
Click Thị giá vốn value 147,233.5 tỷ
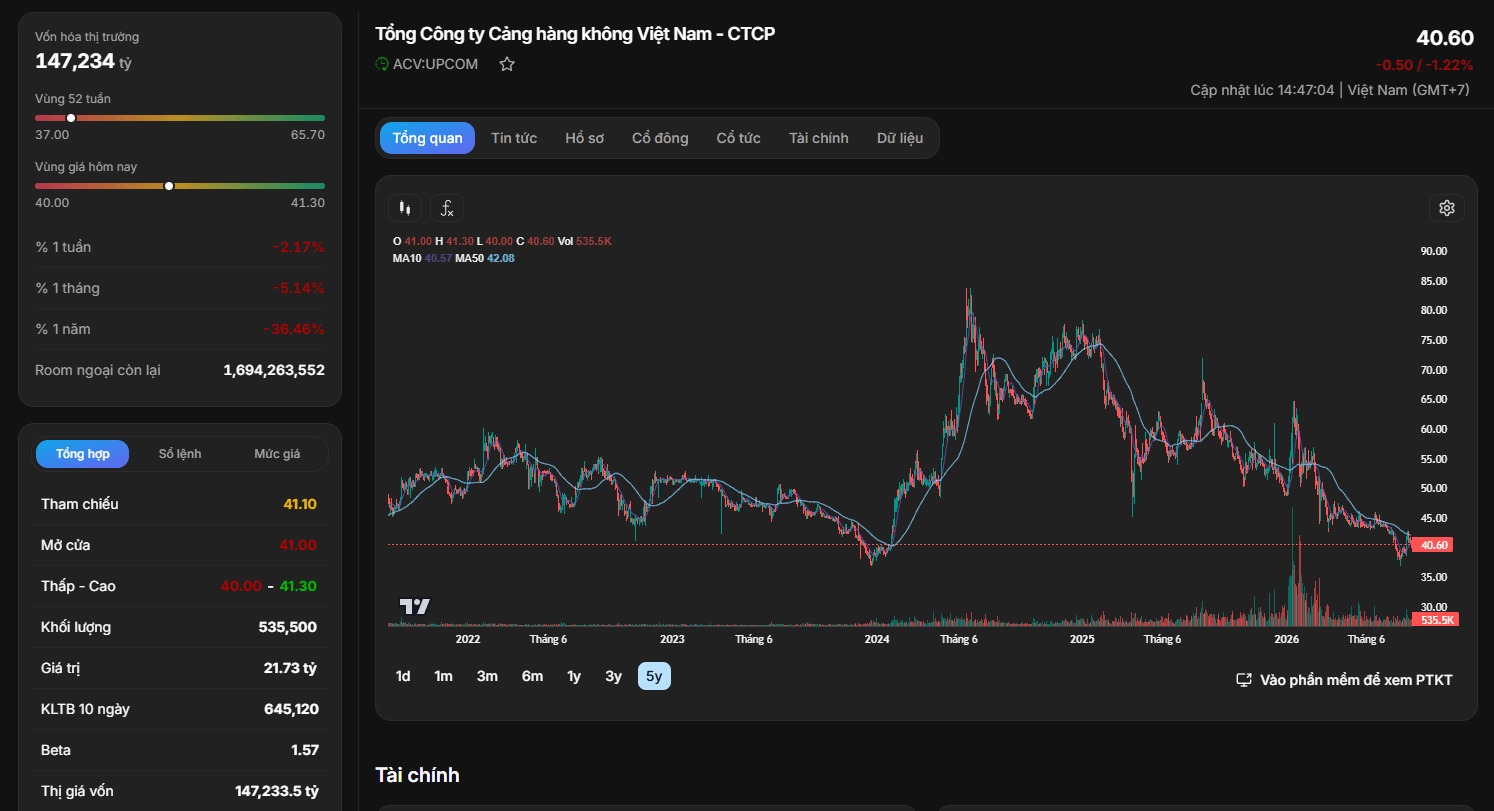coord(277,791)
